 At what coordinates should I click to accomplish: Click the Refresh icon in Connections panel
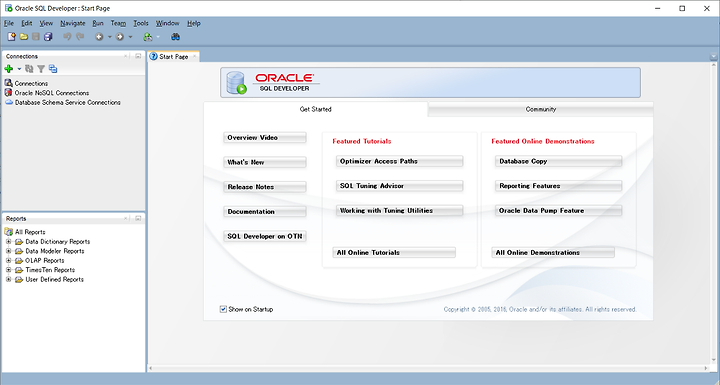click(x=29, y=69)
